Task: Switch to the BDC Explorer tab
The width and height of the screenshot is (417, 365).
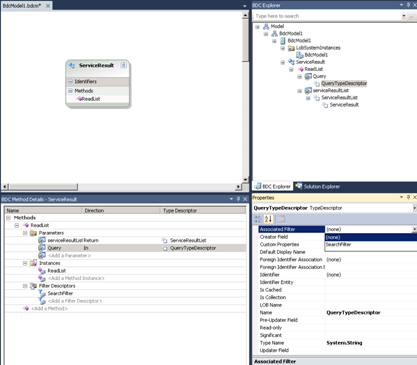Action: 273,186
